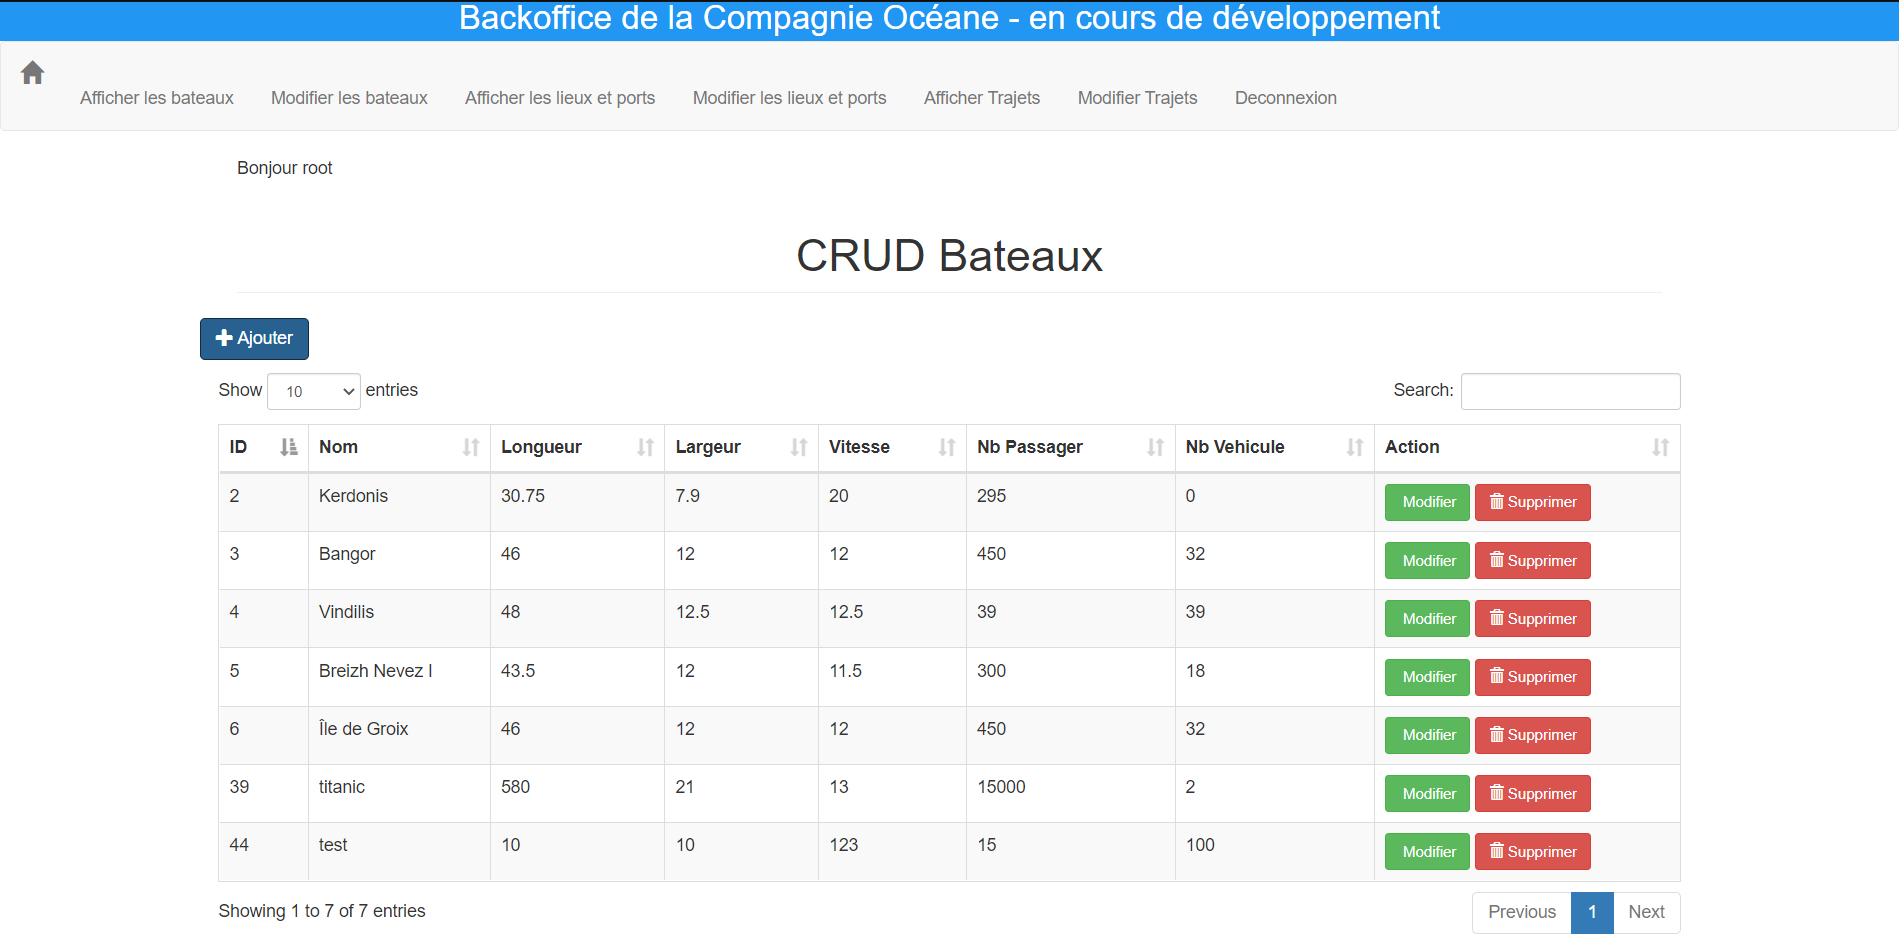1899x935 pixels.
Task: Sort by Action column sort icon
Action: pos(1660,447)
